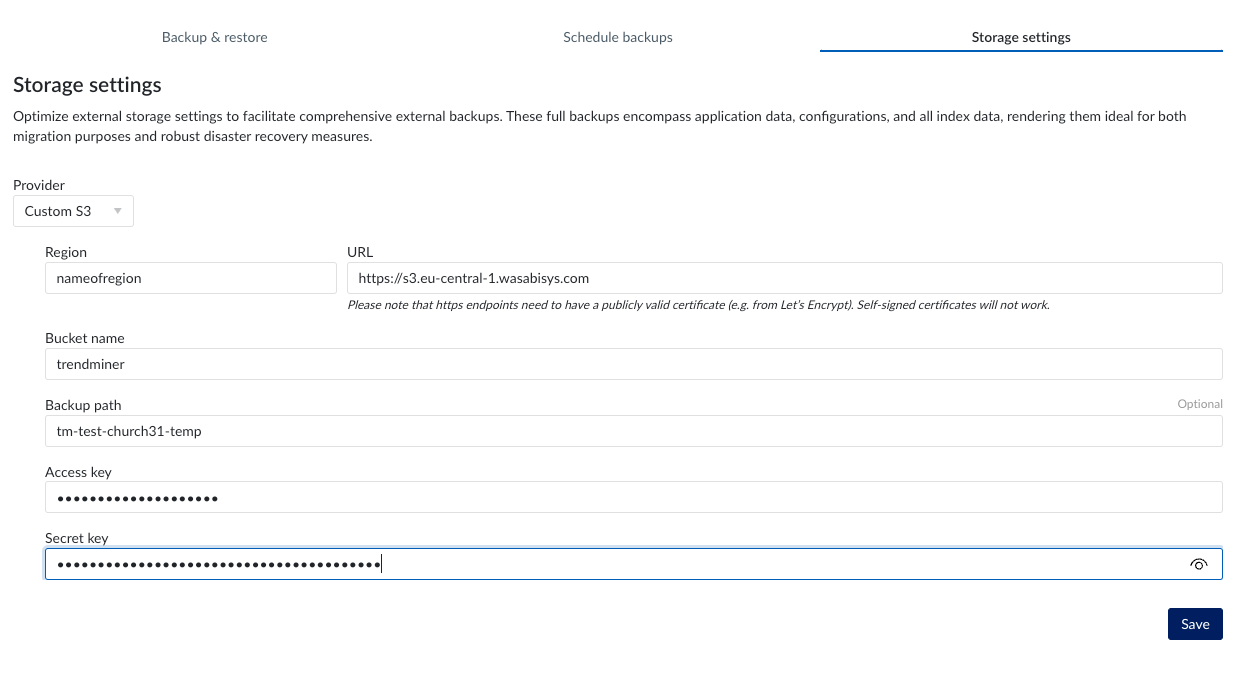Click the Region field label

click(x=66, y=252)
